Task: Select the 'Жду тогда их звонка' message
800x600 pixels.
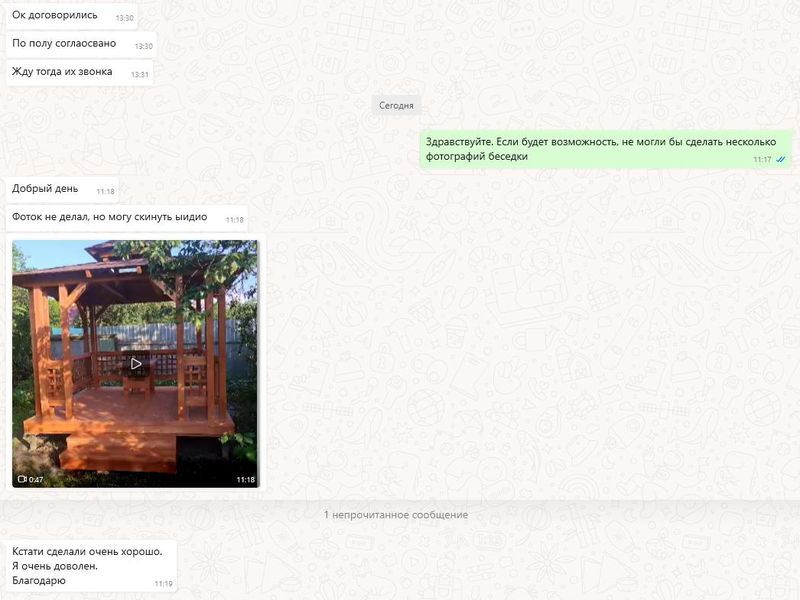Action: [79, 72]
